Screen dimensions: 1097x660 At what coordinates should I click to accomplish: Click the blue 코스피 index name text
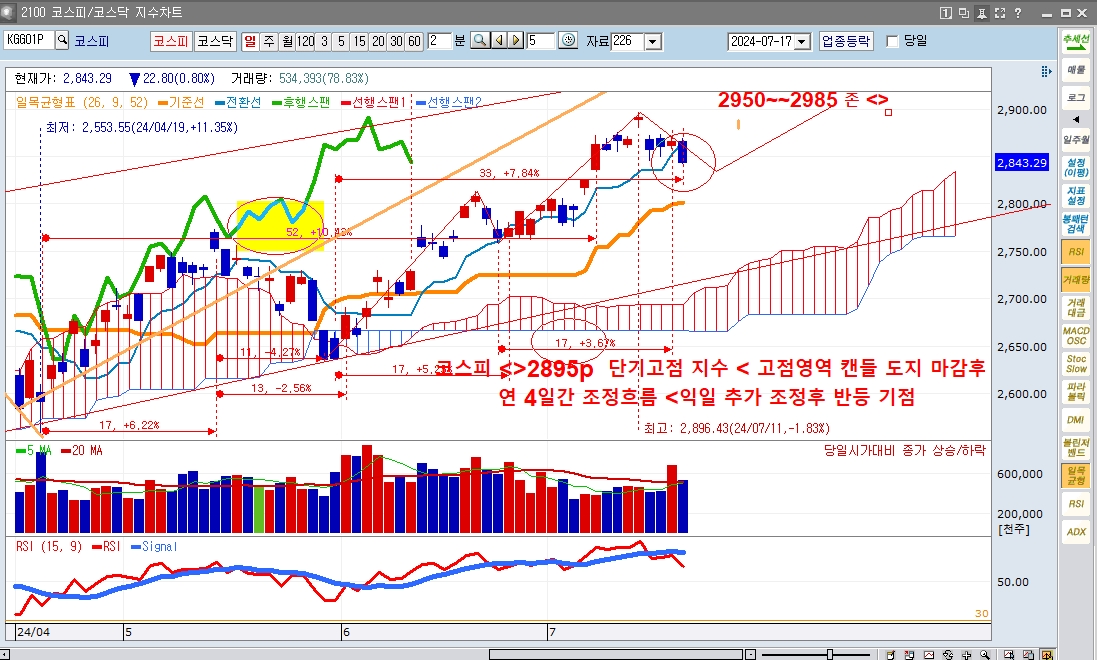(92, 41)
